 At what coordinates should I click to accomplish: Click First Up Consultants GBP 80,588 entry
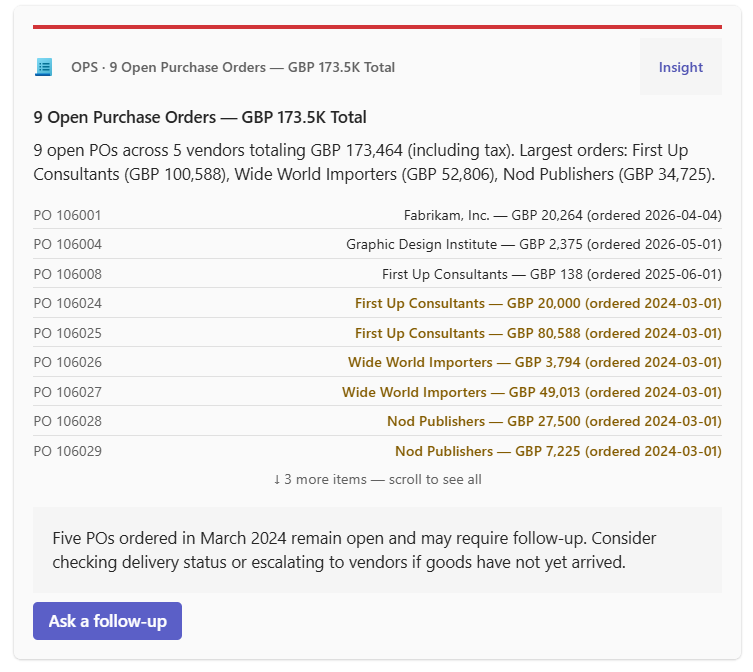538,333
